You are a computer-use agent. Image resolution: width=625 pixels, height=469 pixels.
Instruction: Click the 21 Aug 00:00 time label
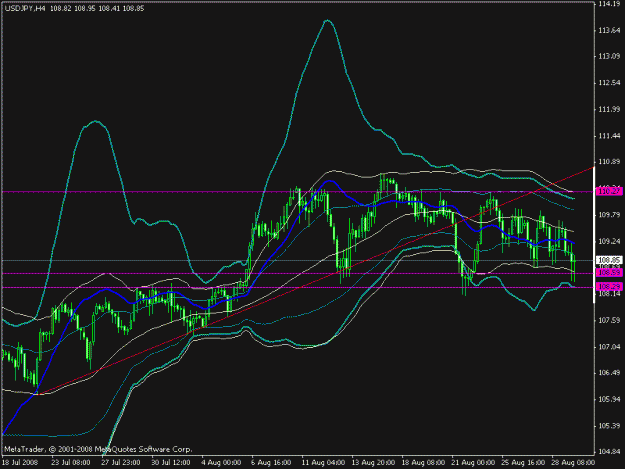click(x=474, y=463)
